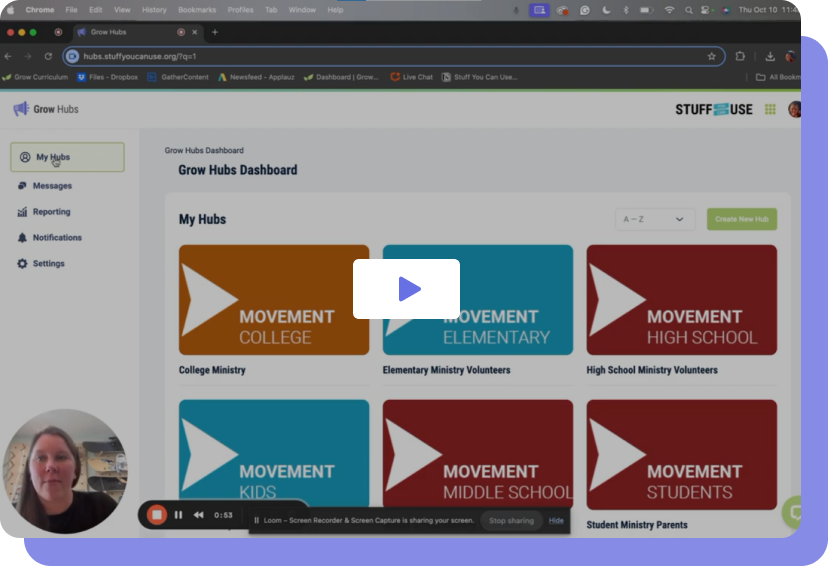828x566 pixels.
Task: Open the GatherContent bookmark
Action: (x=178, y=77)
